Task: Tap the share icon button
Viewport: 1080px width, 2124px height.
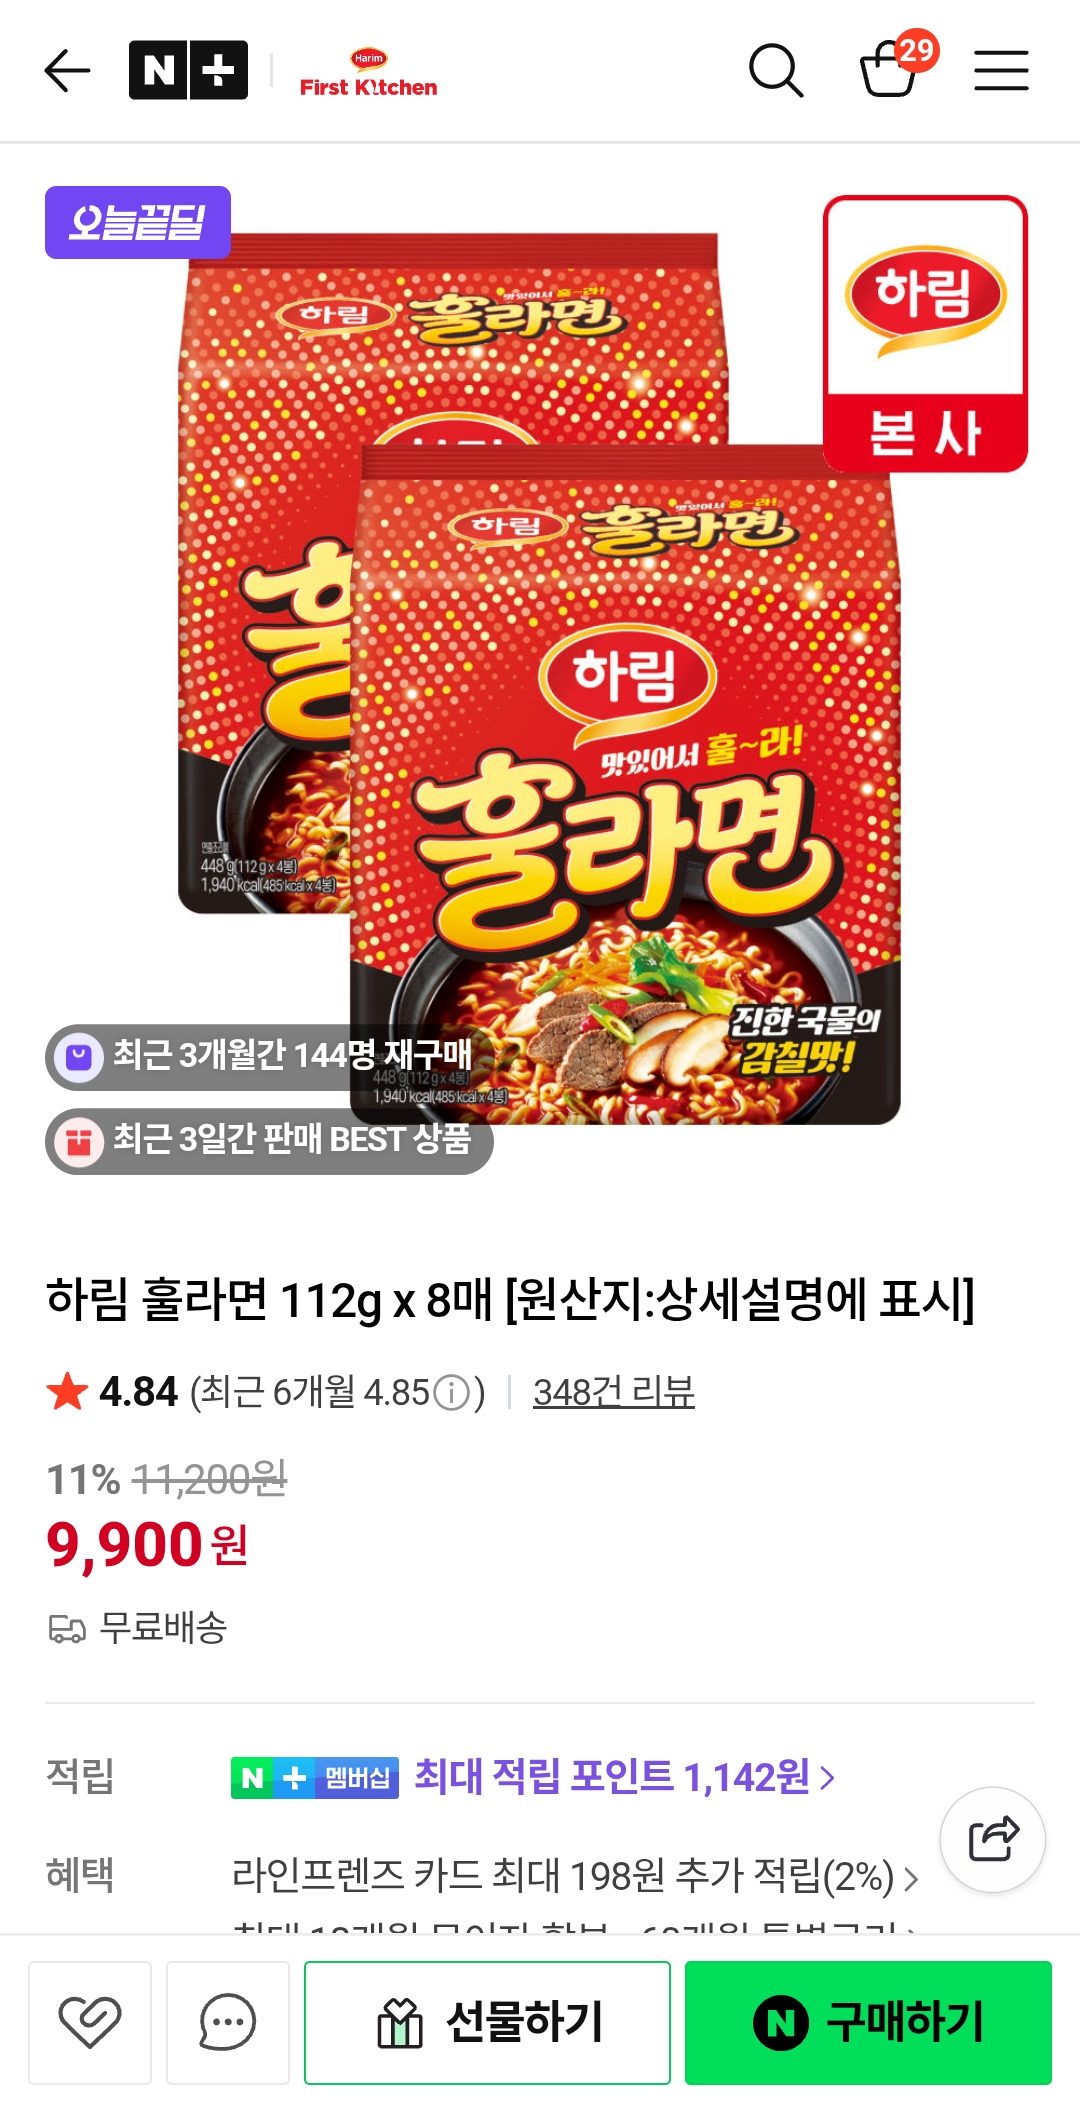Action: (x=992, y=1839)
